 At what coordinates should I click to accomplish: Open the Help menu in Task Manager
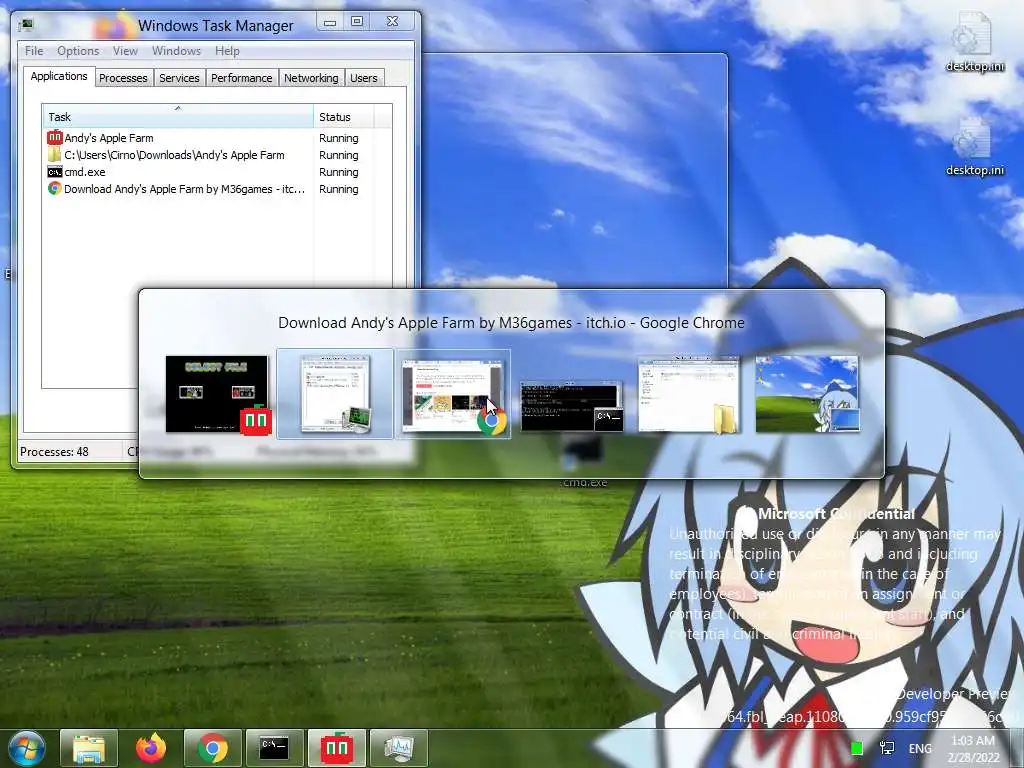pyautogui.click(x=227, y=51)
